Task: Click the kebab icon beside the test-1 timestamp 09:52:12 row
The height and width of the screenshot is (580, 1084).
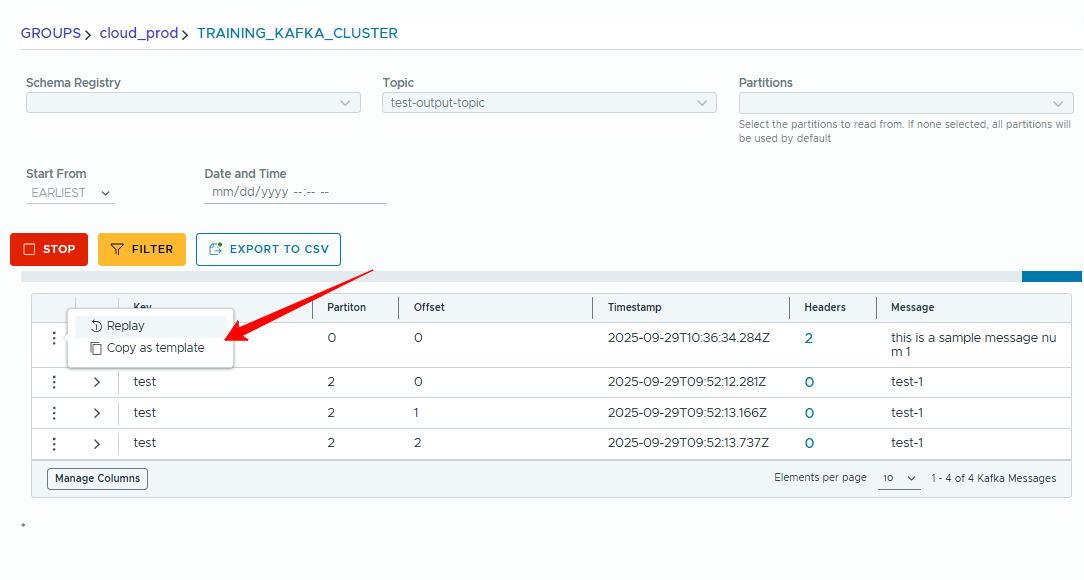Action: [x=54, y=382]
